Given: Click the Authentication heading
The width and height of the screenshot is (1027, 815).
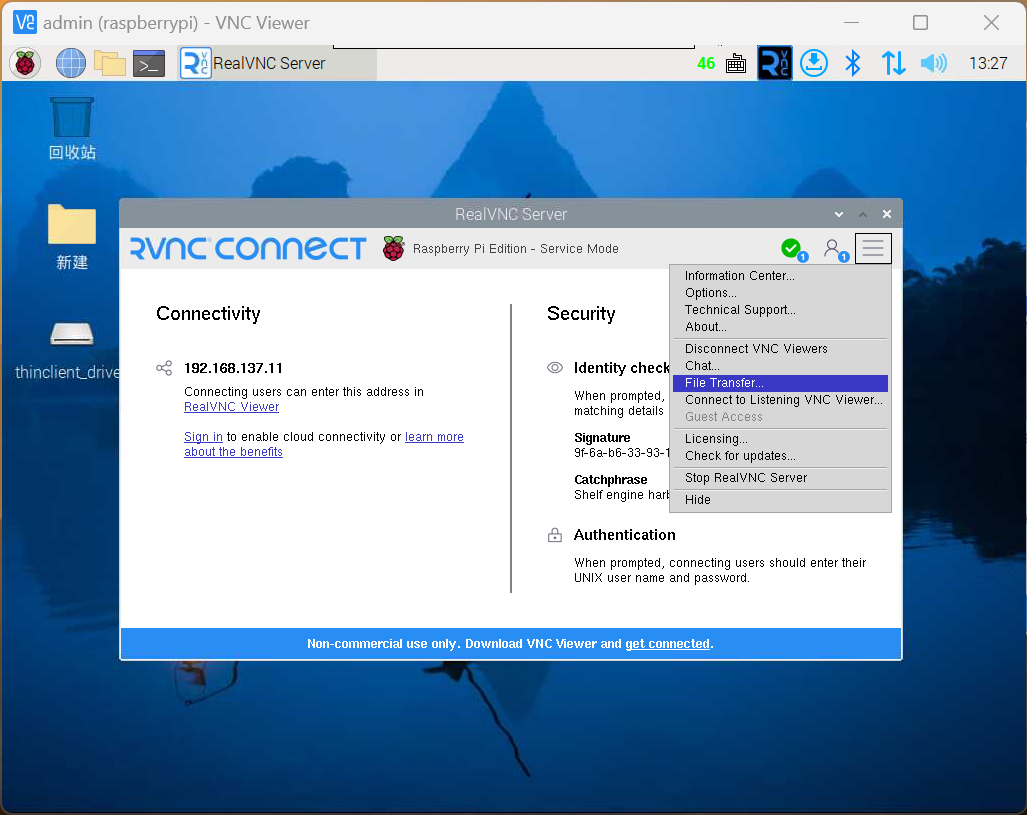Looking at the screenshot, I should pyautogui.click(x=624, y=535).
